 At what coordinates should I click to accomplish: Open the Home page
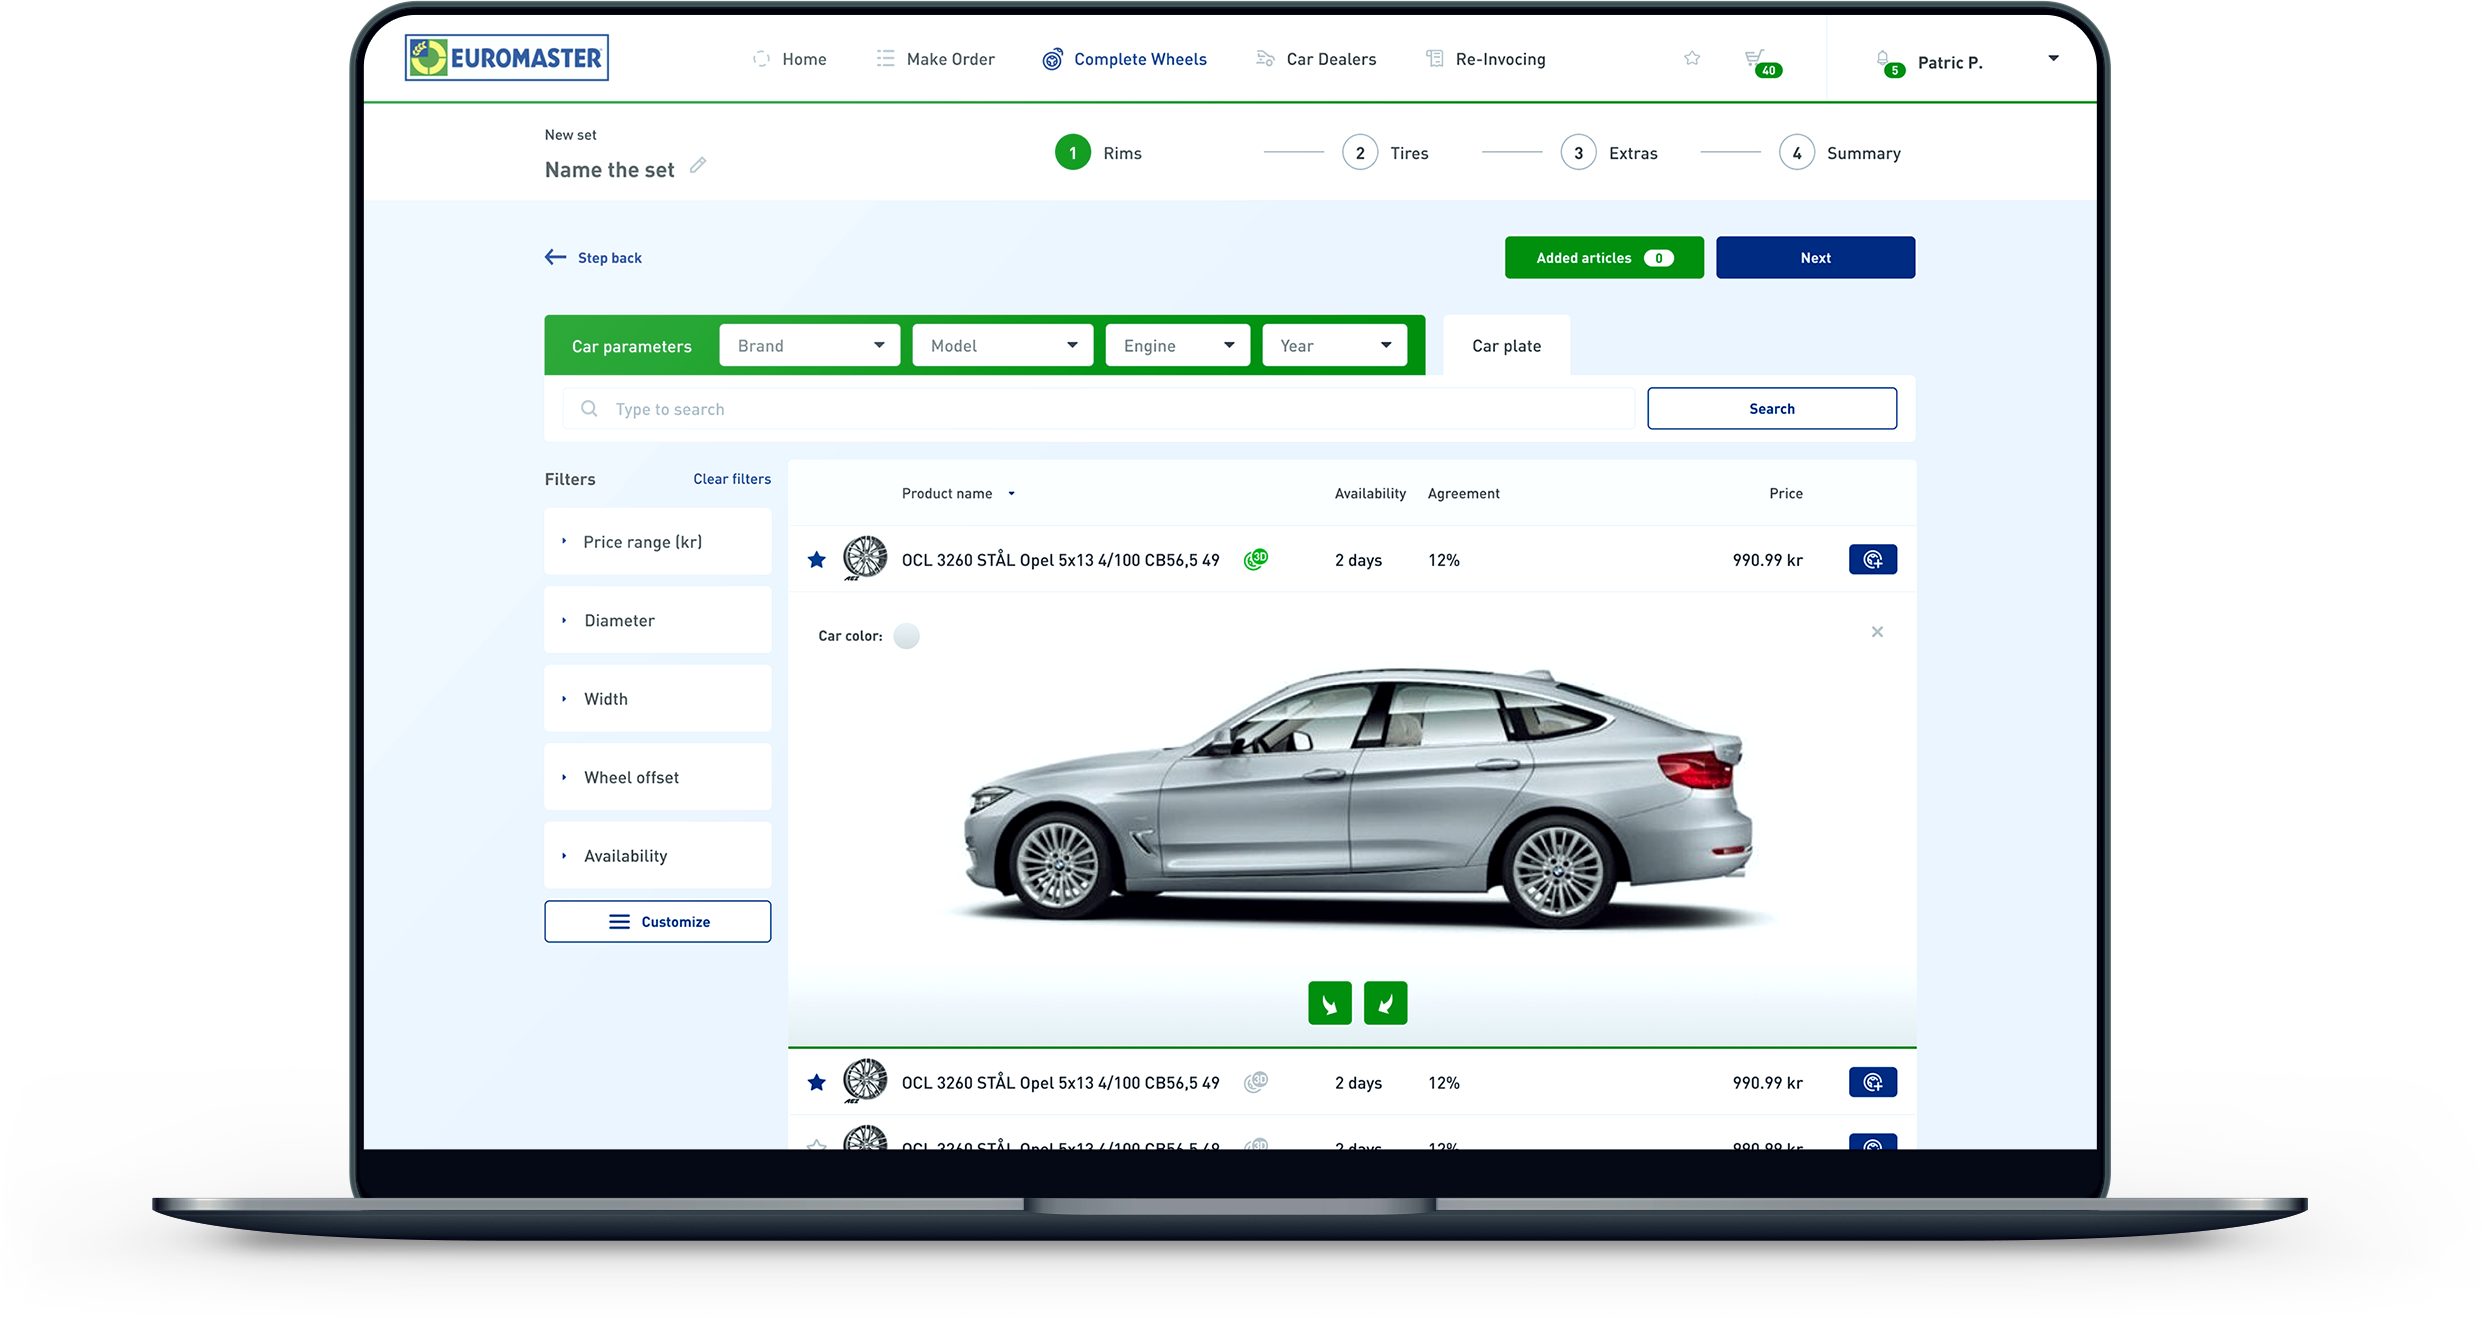tap(790, 59)
